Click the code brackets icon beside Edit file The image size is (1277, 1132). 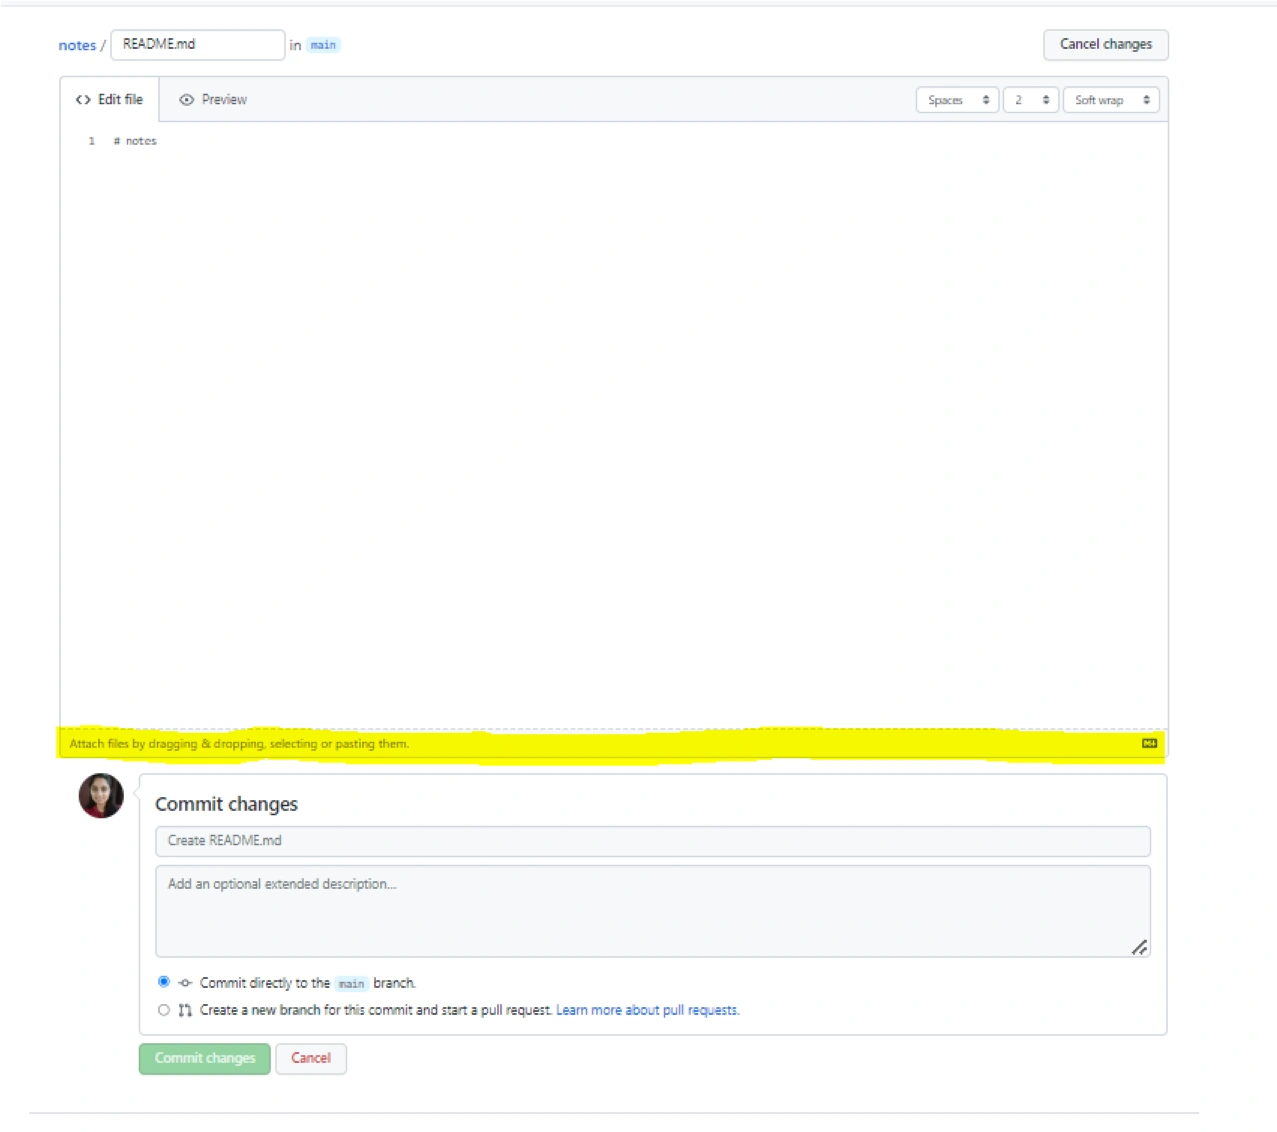83,100
